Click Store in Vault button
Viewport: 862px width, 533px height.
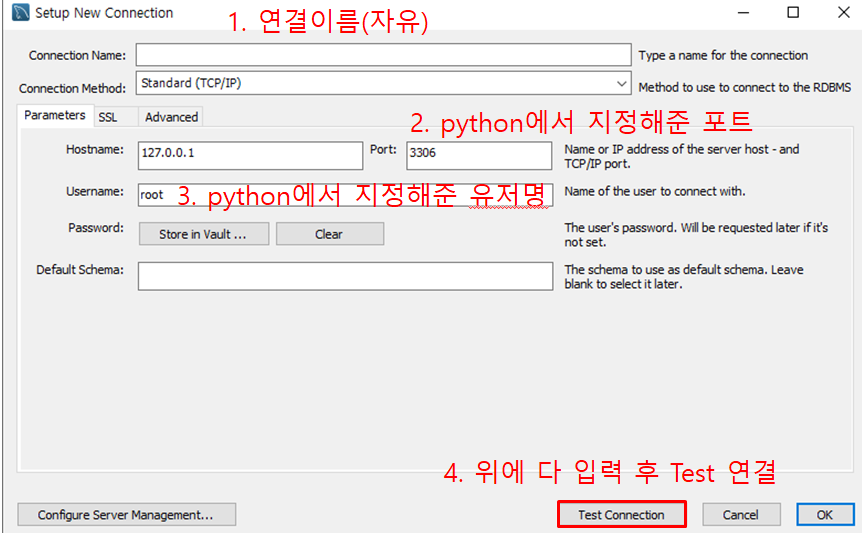[x=203, y=234]
